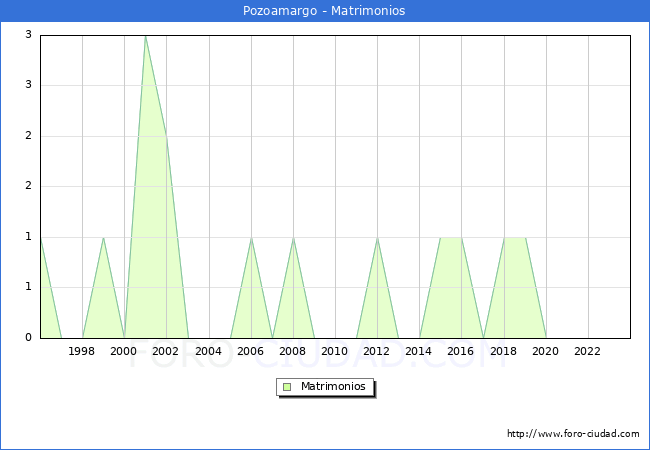This screenshot has width=650, height=450.
Task: Click the 2006 data peak
Action: (251, 238)
